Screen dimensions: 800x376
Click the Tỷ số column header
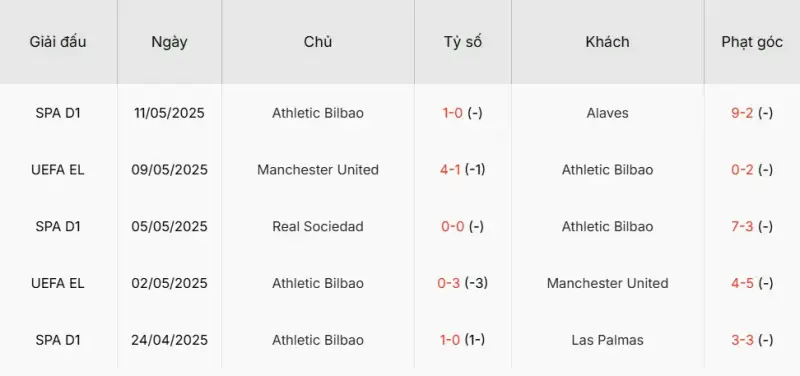463,42
